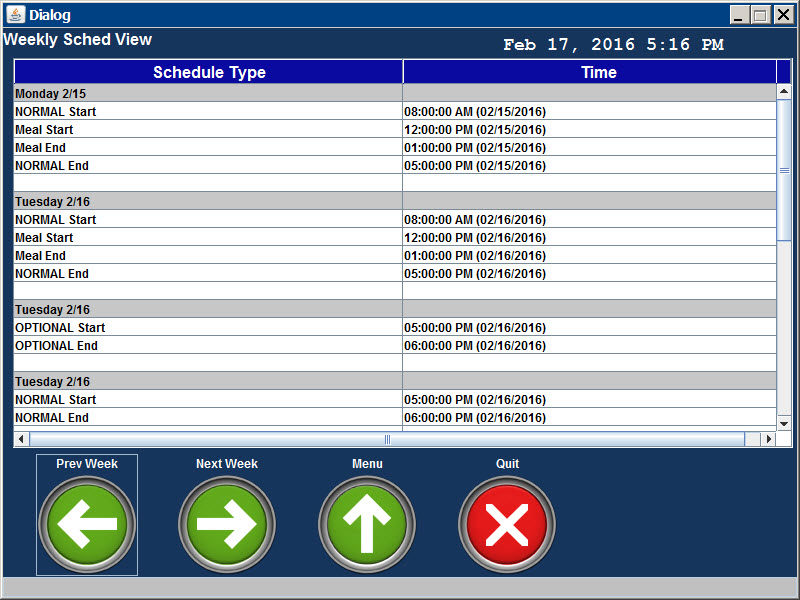Select the Monday 2/15 header row
Viewport: 800px width, 600px height.
tap(208, 93)
